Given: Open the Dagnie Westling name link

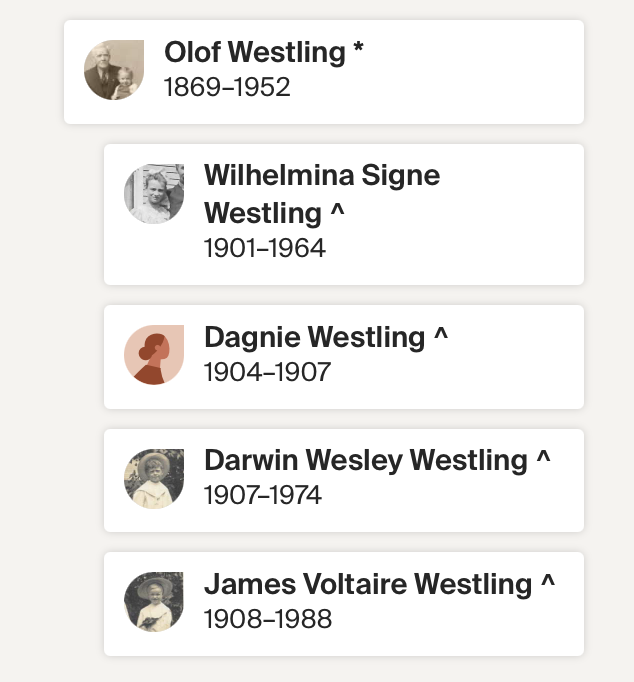Looking at the screenshot, I should pyautogui.click(x=314, y=338).
